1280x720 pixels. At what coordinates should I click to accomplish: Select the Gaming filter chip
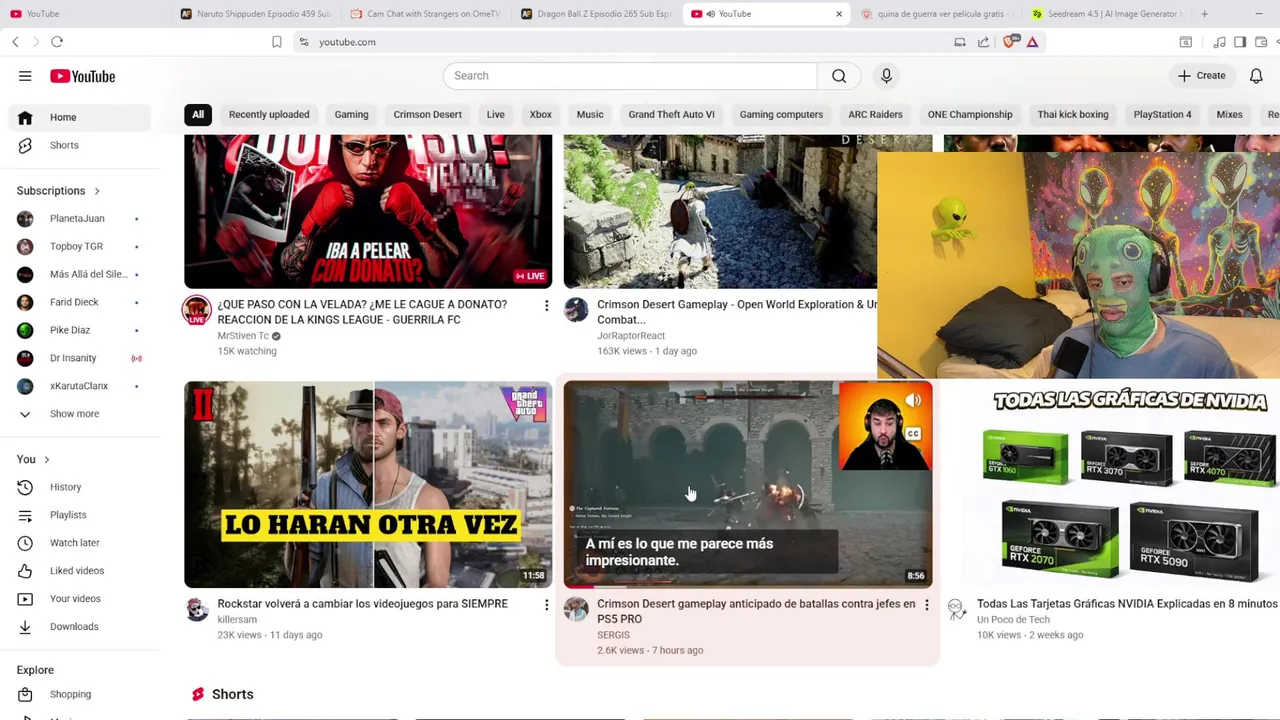coord(351,114)
